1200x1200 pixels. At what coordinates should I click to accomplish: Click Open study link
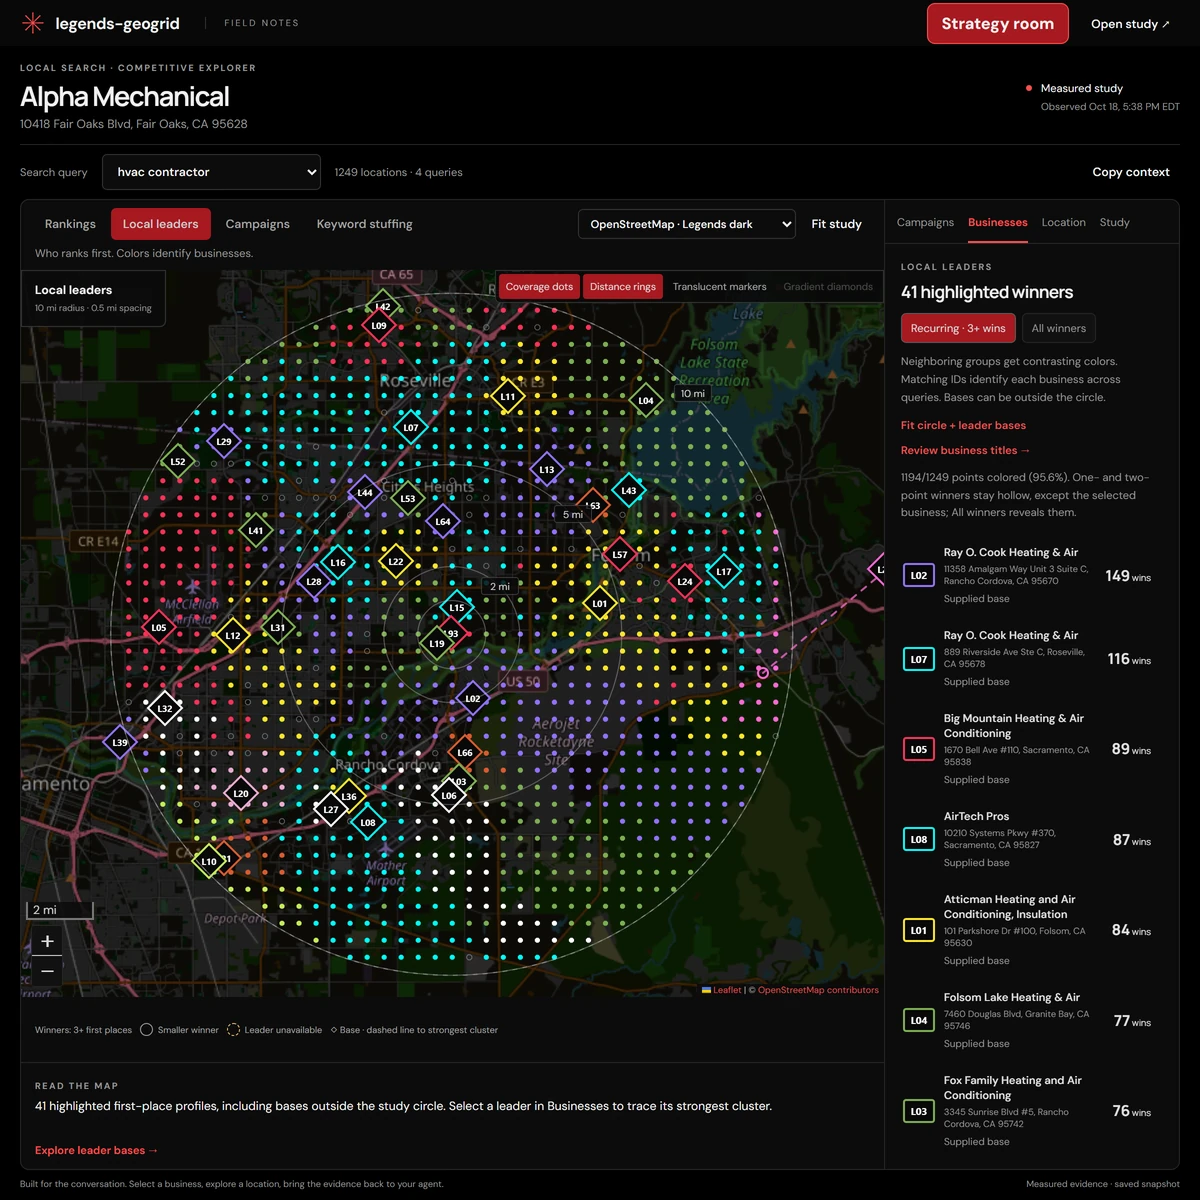pyautogui.click(x=1130, y=24)
